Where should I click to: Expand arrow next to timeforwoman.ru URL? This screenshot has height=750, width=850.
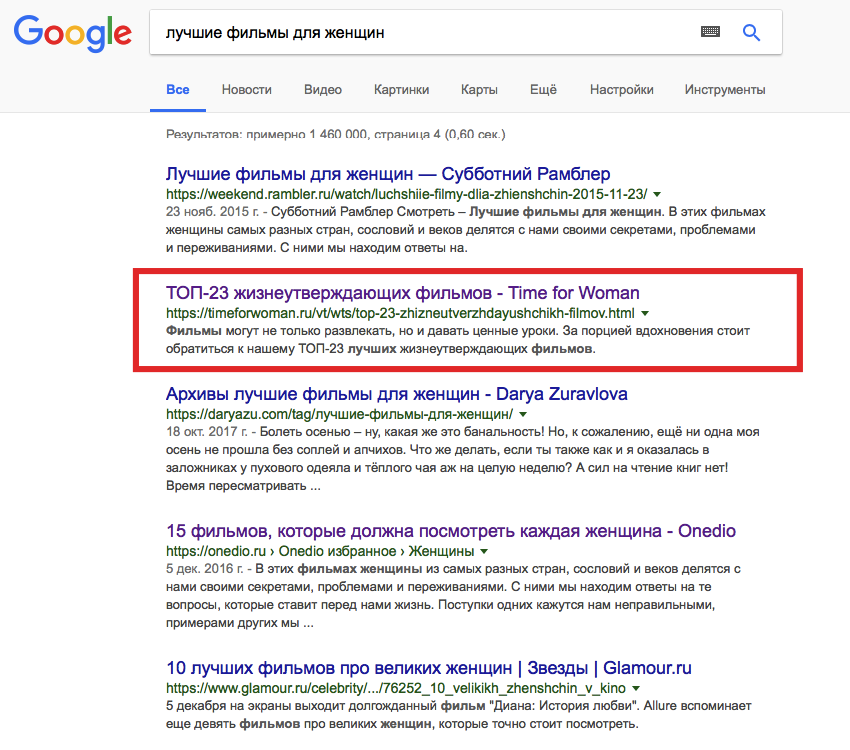click(x=645, y=313)
